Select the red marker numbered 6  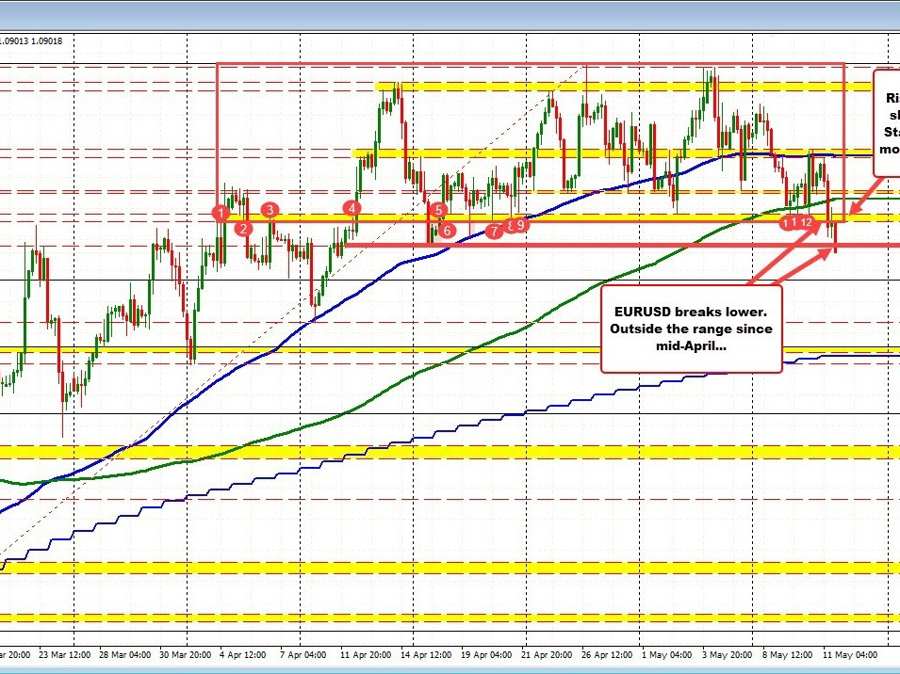tap(447, 230)
